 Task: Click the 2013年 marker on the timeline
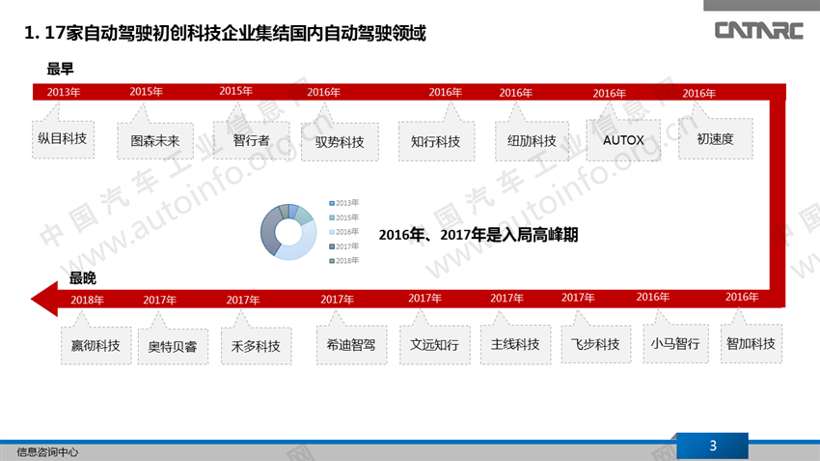[x=64, y=92]
